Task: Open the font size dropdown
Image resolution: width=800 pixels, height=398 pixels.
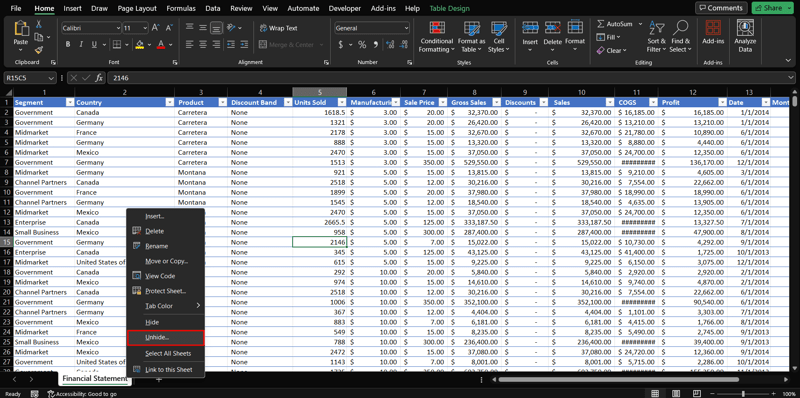Action: tap(145, 28)
